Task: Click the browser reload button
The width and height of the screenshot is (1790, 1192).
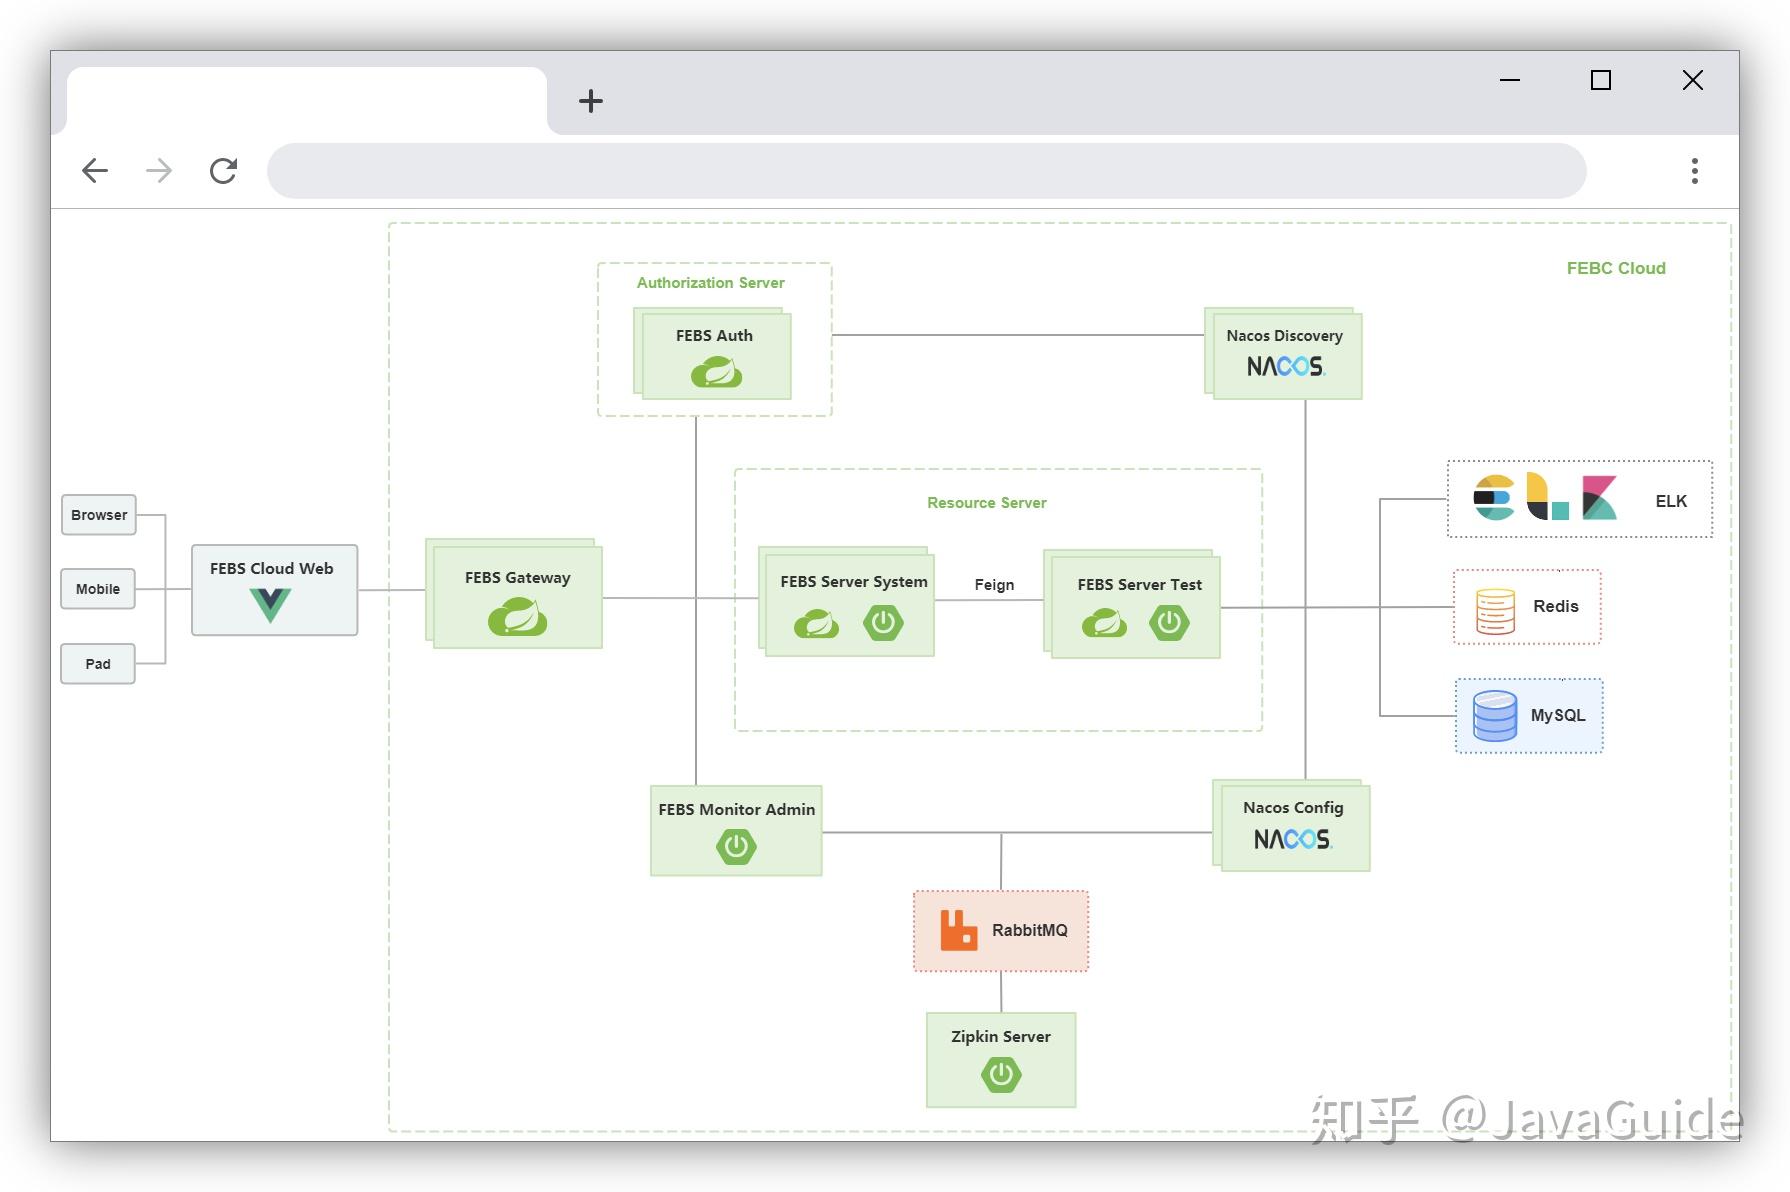Action: 223,170
